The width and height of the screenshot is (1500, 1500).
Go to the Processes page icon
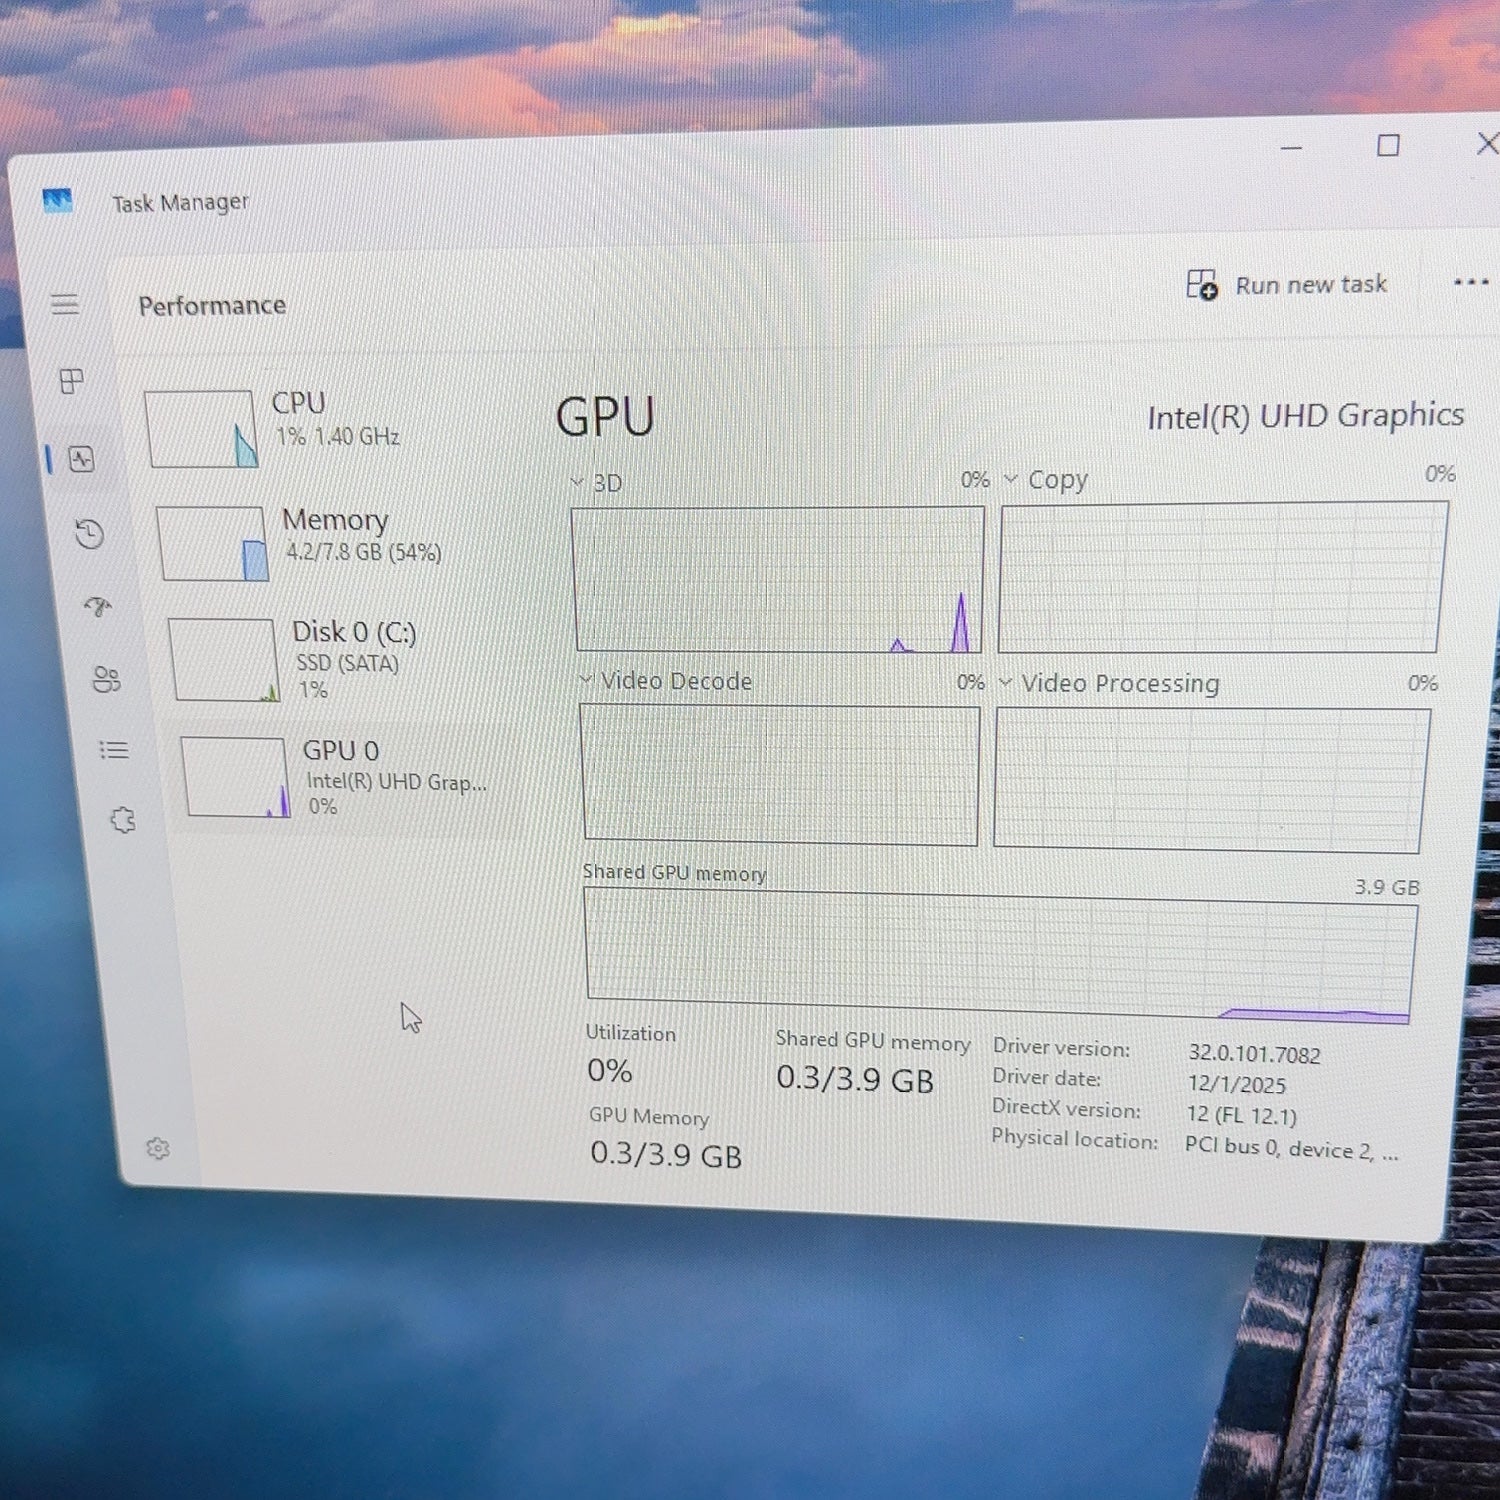coord(72,381)
